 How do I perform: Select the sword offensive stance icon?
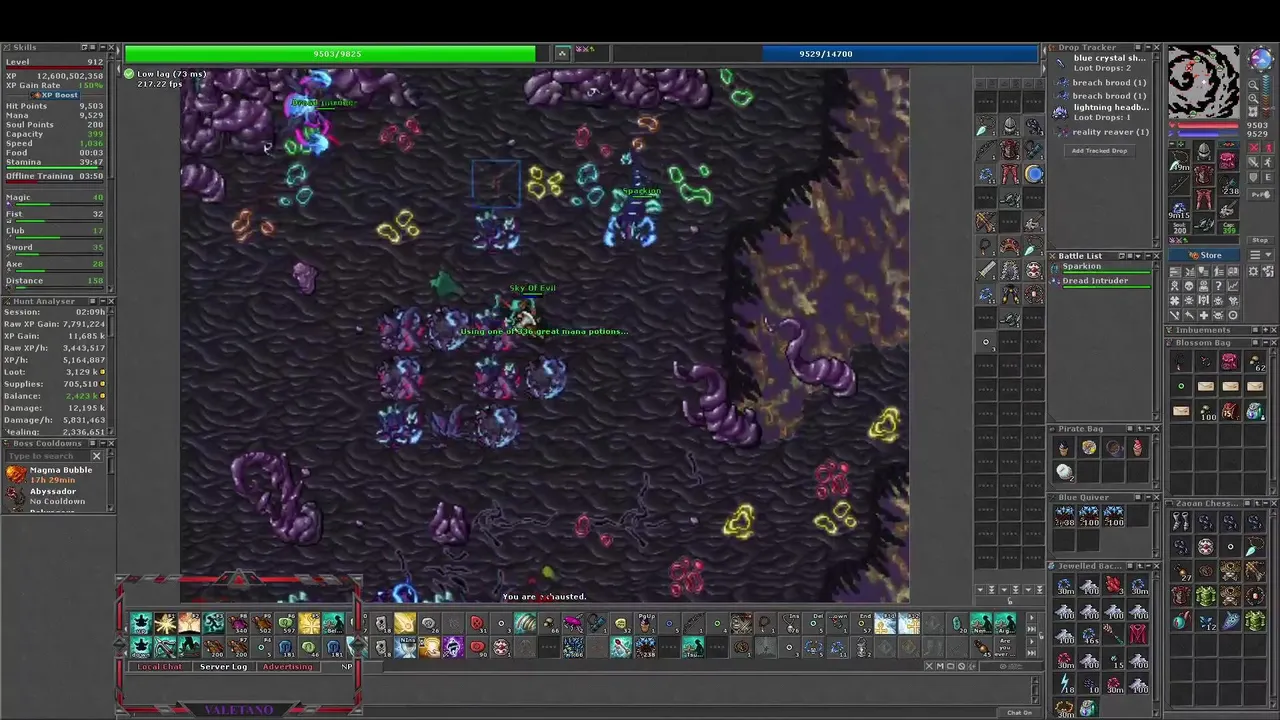(x=1253, y=162)
